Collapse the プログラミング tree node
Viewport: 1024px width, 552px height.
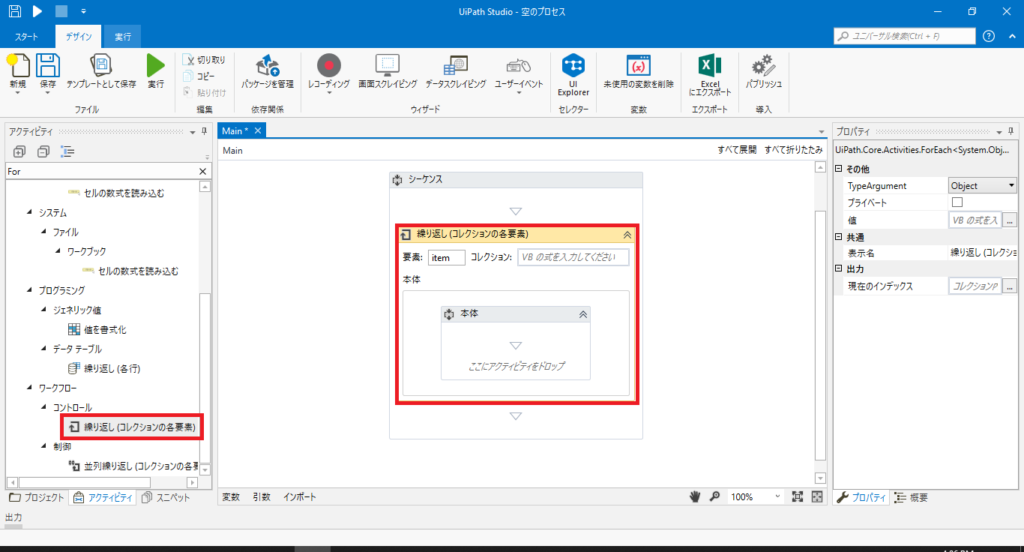(29, 290)
